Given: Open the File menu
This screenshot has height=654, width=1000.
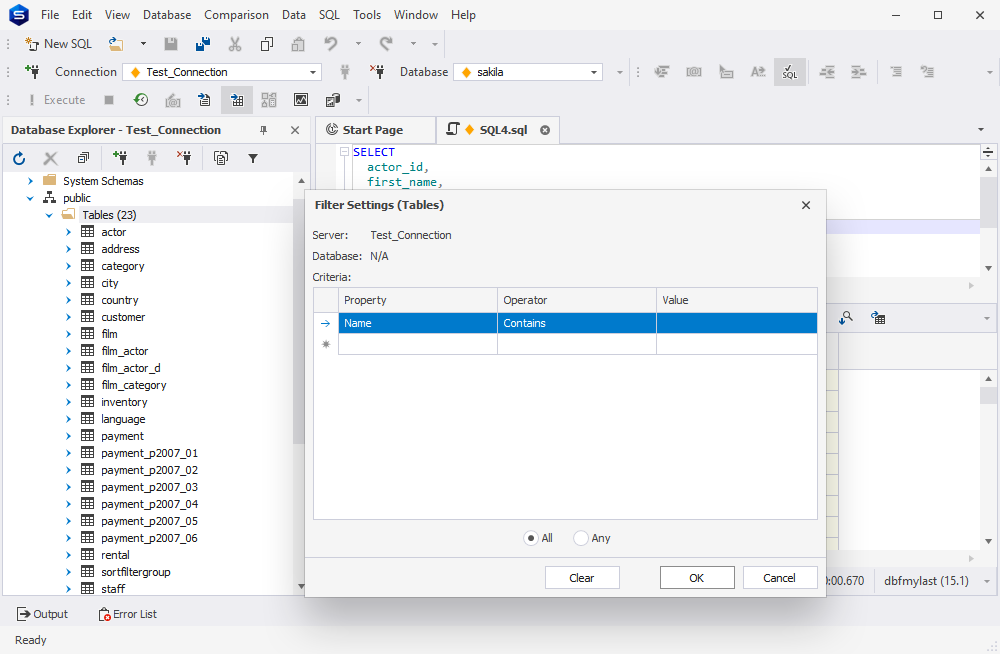Looking at the screenshot, I should click(x=50, y=15).
